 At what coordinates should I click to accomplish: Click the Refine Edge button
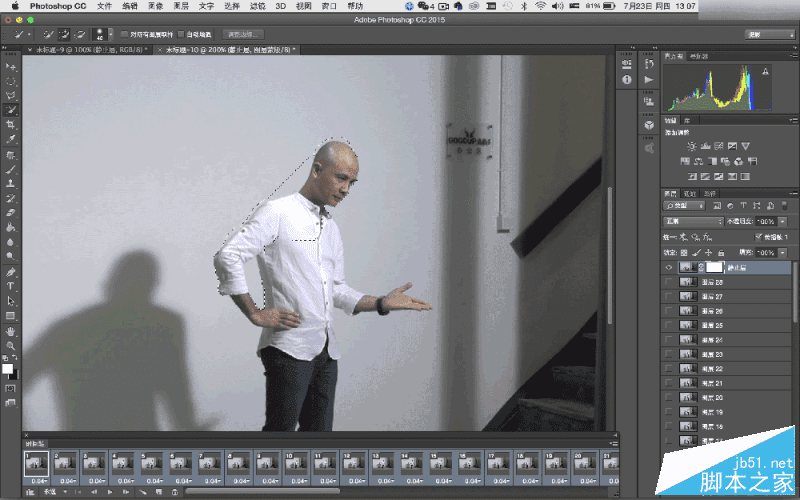(x=243, y=35)
